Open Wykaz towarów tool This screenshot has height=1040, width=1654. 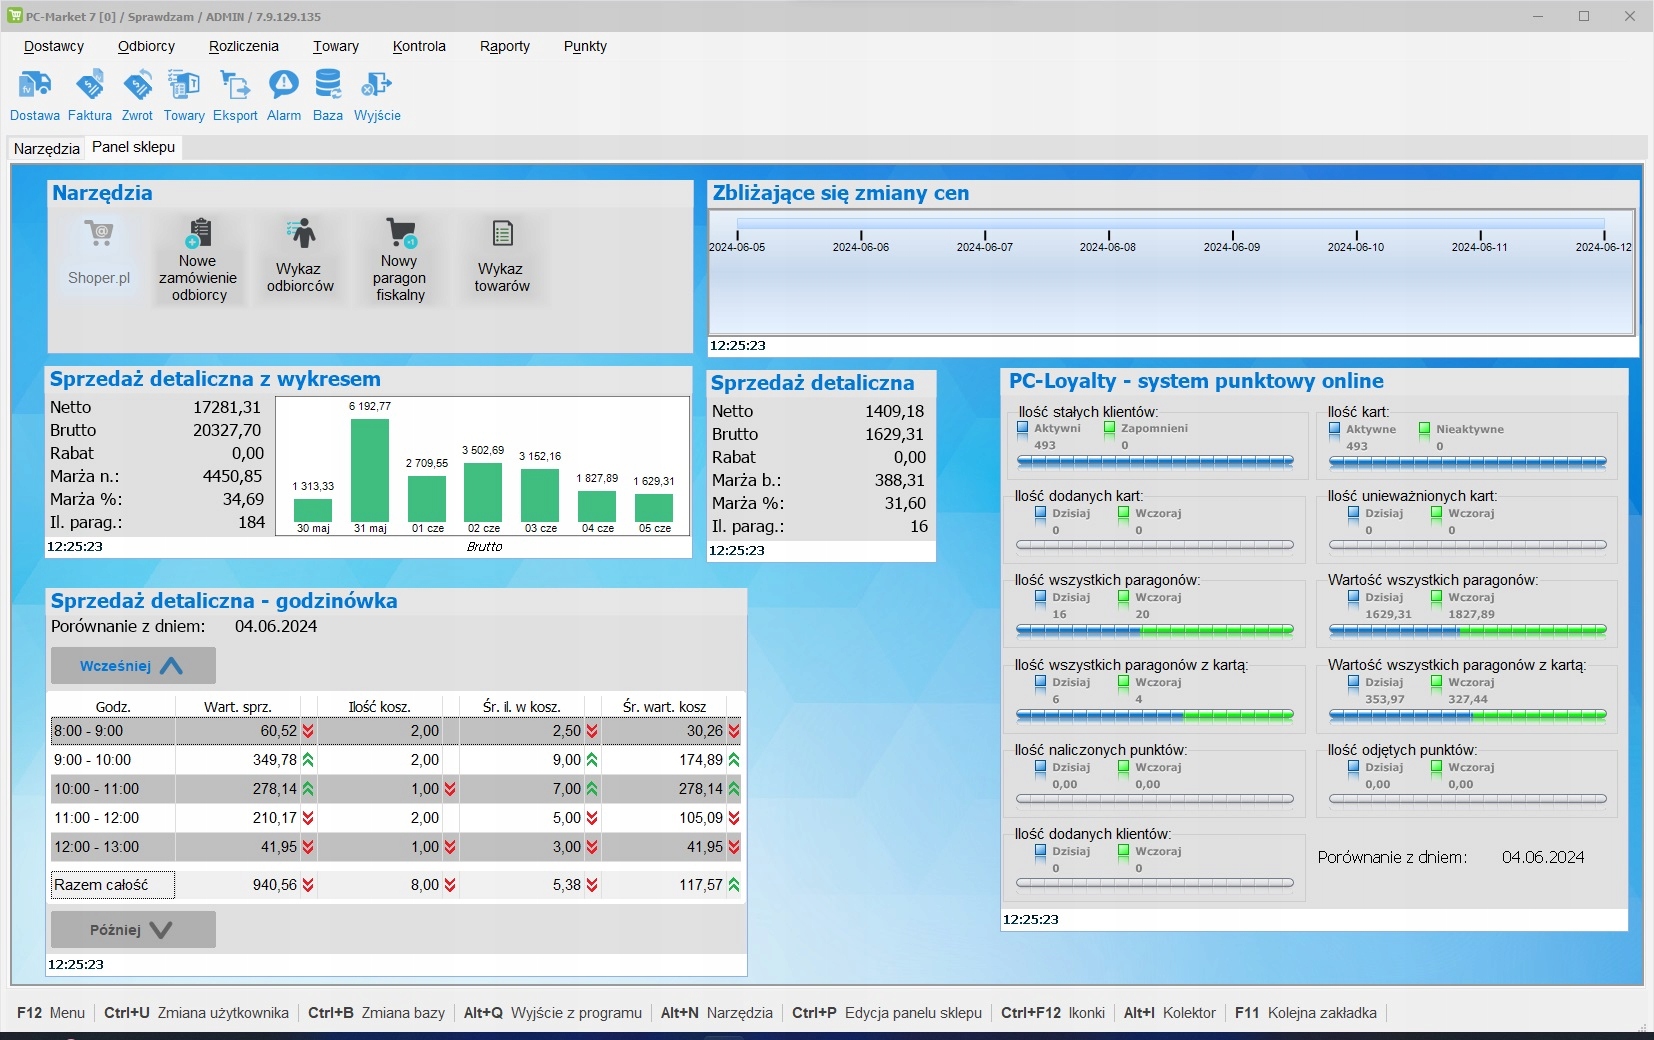coord(502,259)
